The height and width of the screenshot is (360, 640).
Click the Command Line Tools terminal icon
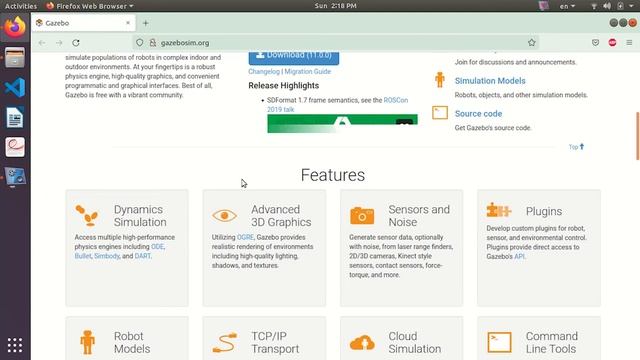(499, 342)
